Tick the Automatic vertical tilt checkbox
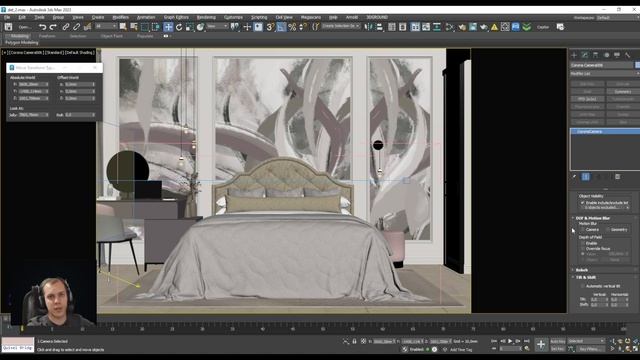Screen dimensions: 640x360 point(583,286)
